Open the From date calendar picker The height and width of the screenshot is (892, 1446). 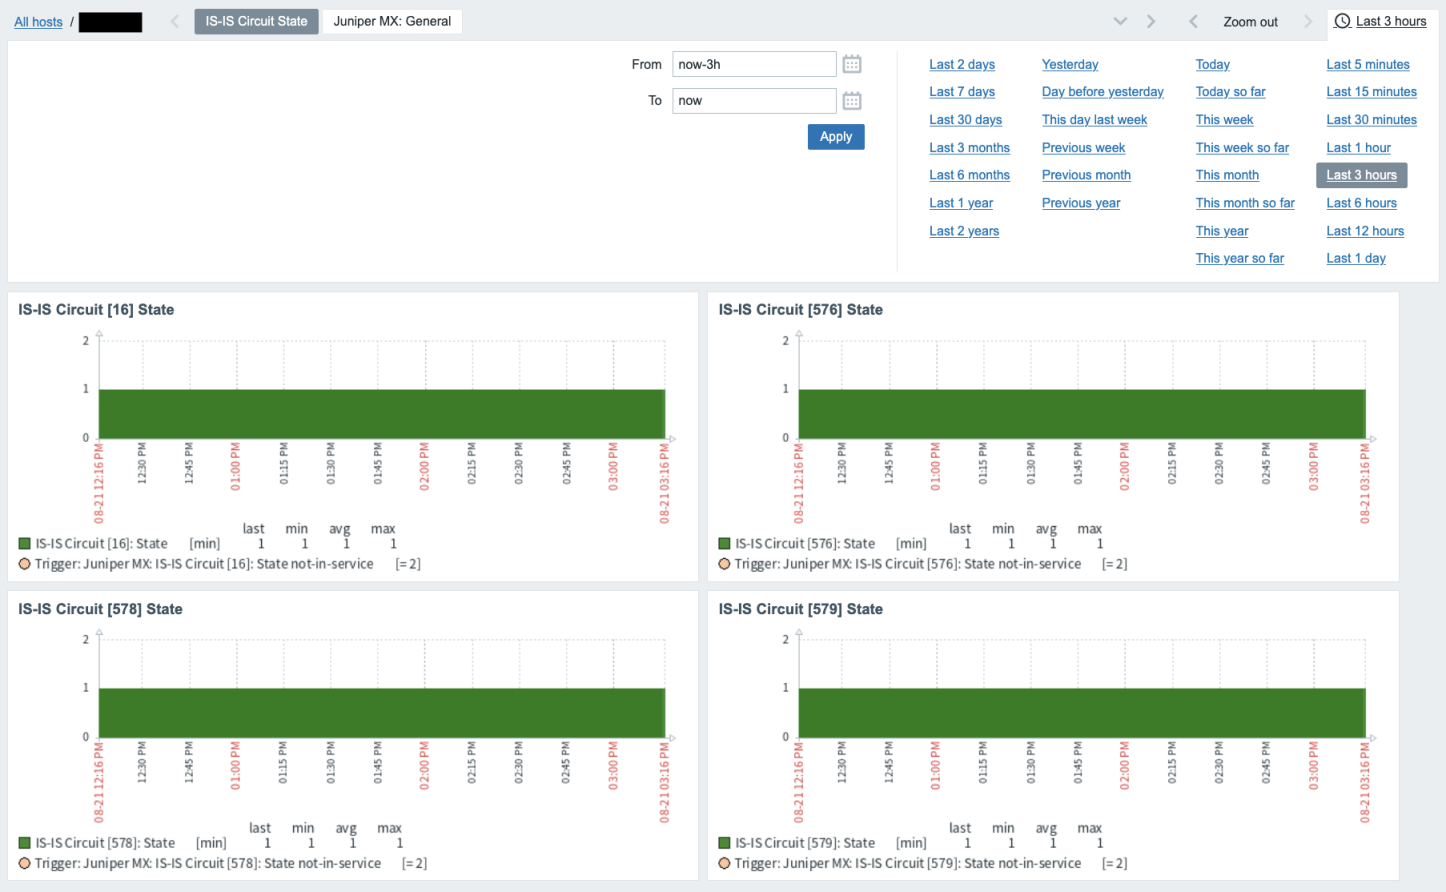tap(851, 64)
